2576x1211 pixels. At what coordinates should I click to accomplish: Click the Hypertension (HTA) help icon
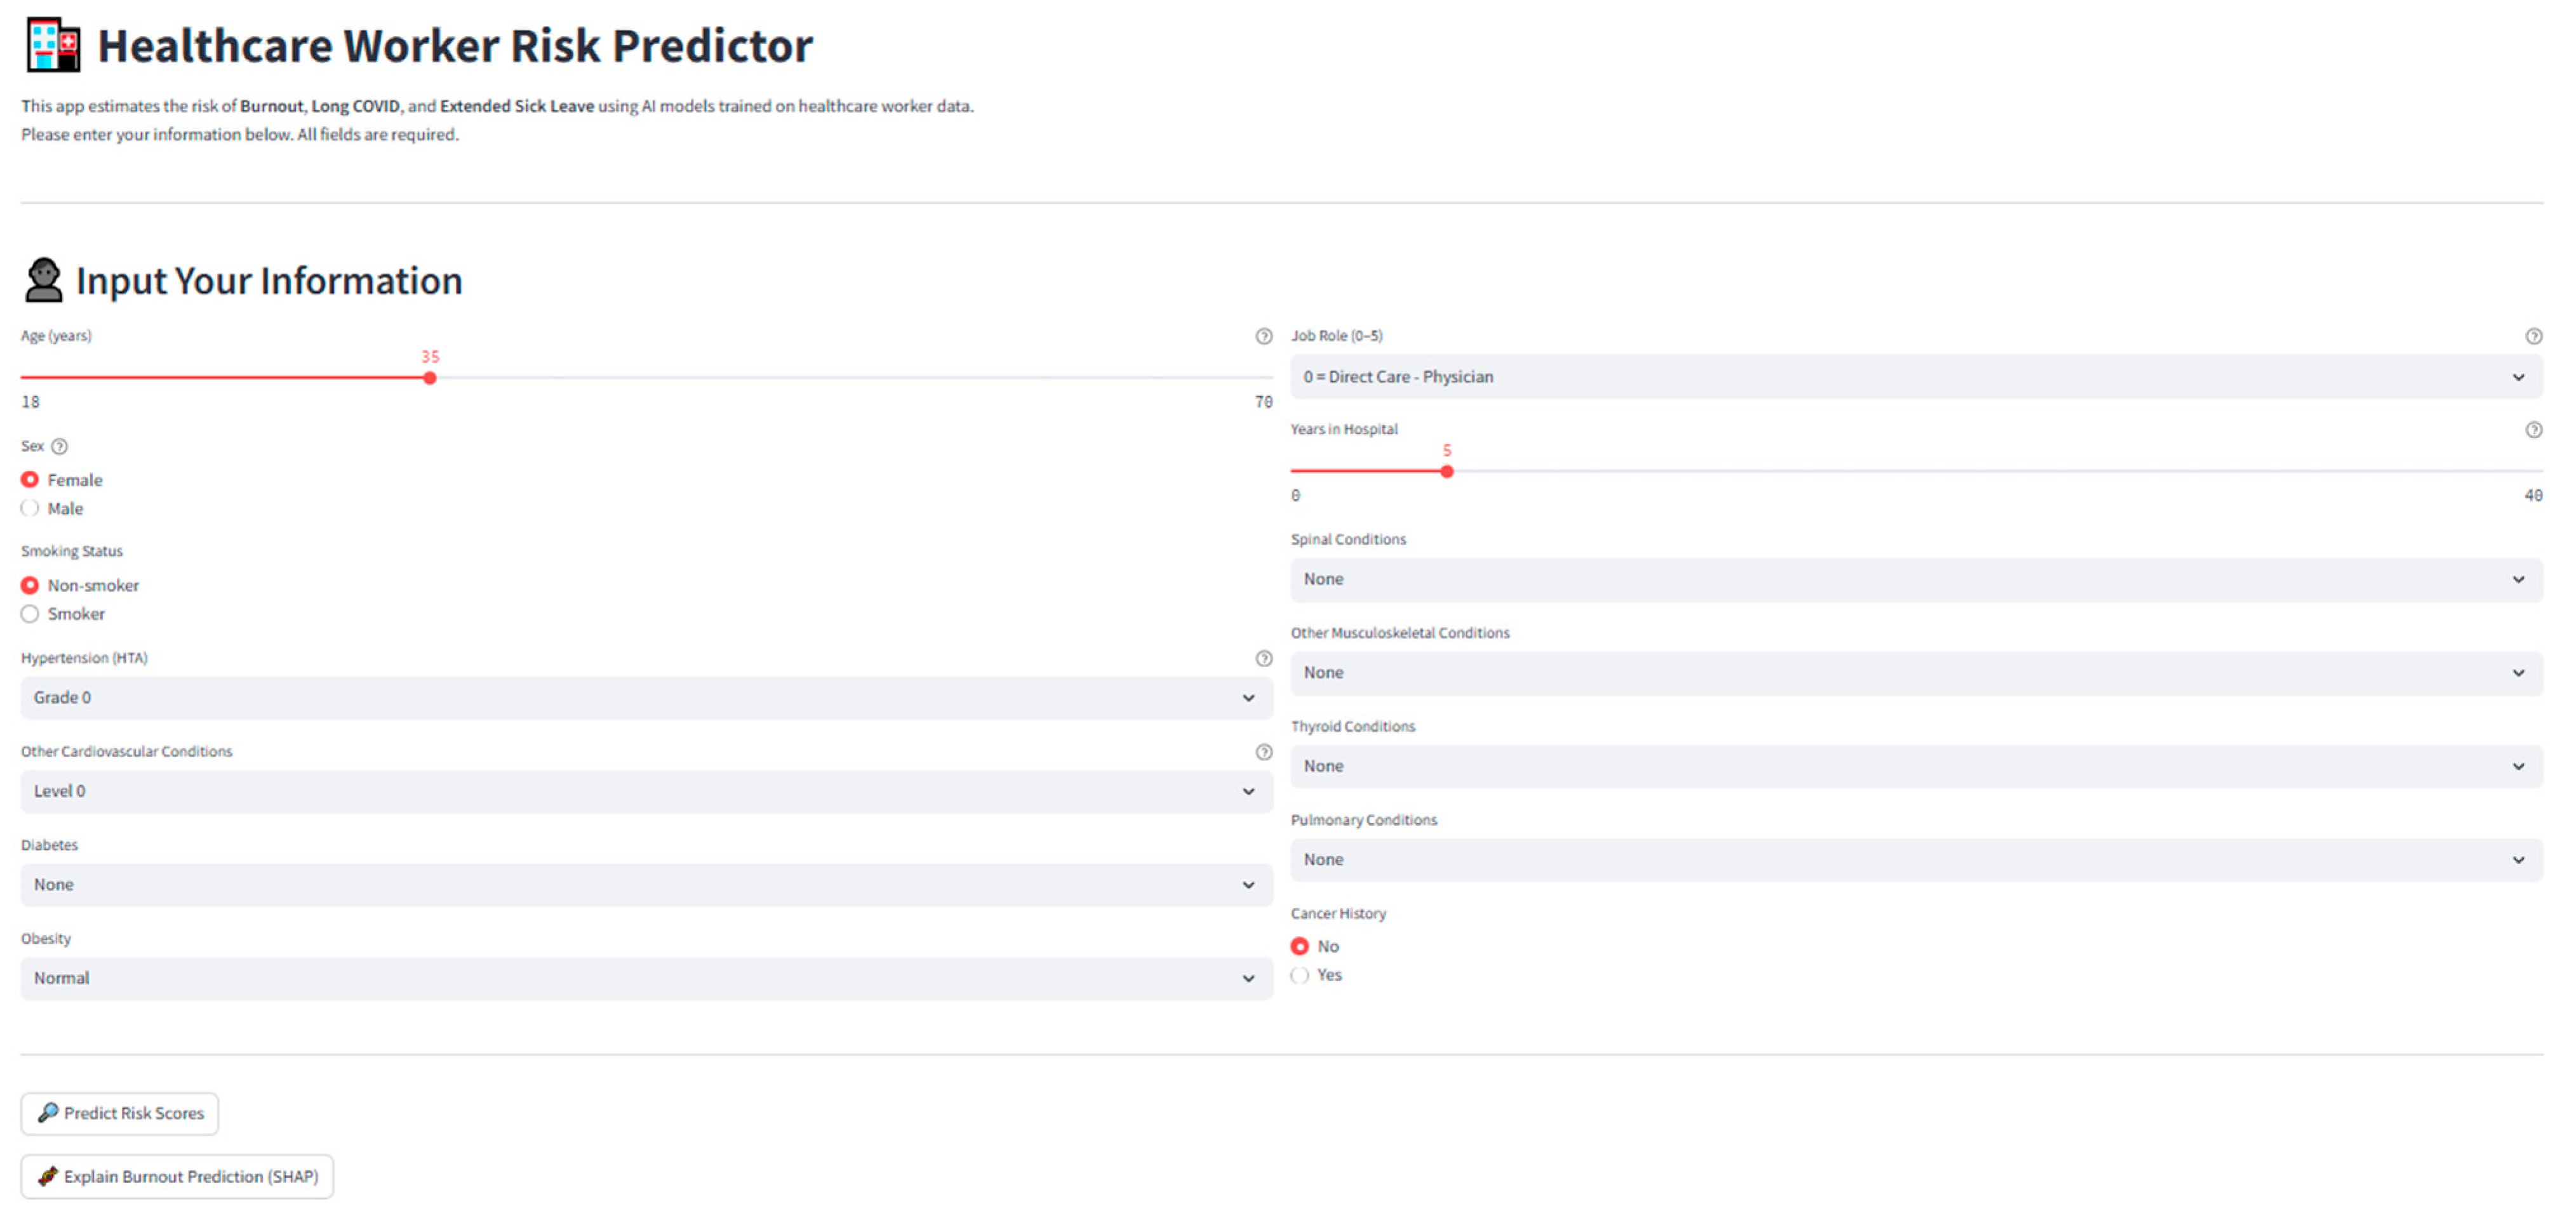coord(1263,658)
